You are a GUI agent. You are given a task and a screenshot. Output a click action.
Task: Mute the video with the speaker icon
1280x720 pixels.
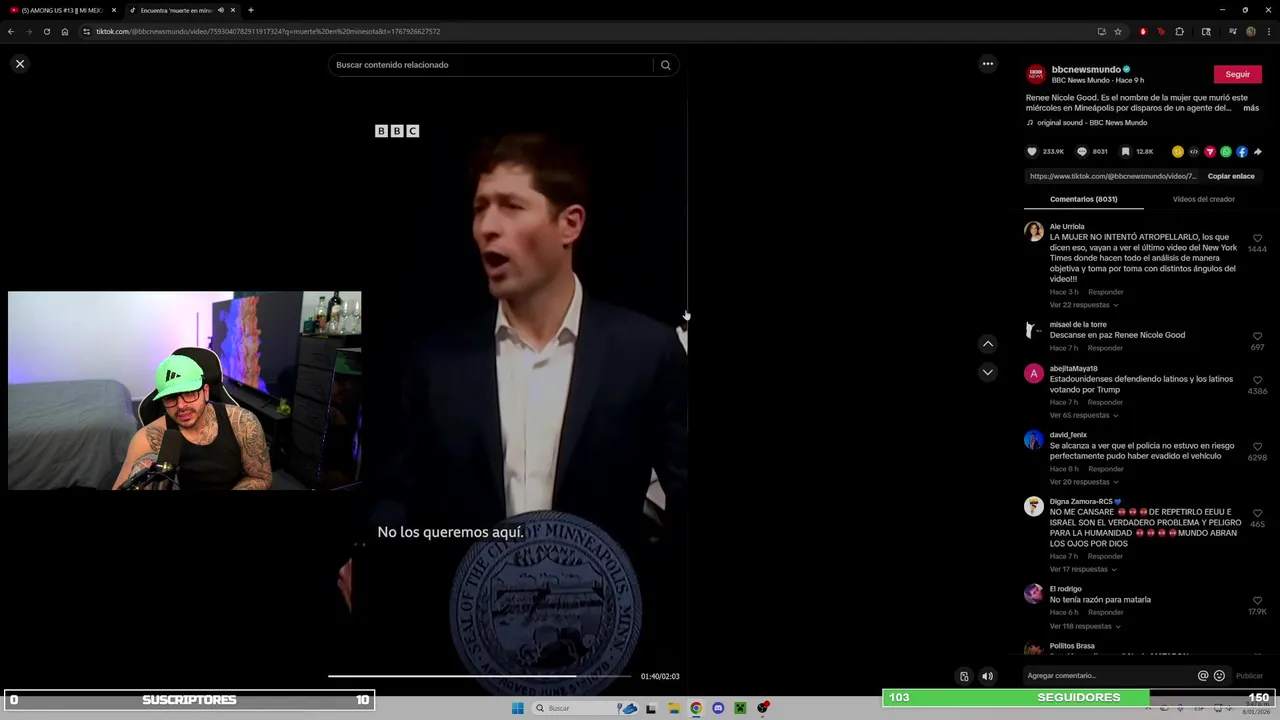point(987,676)
